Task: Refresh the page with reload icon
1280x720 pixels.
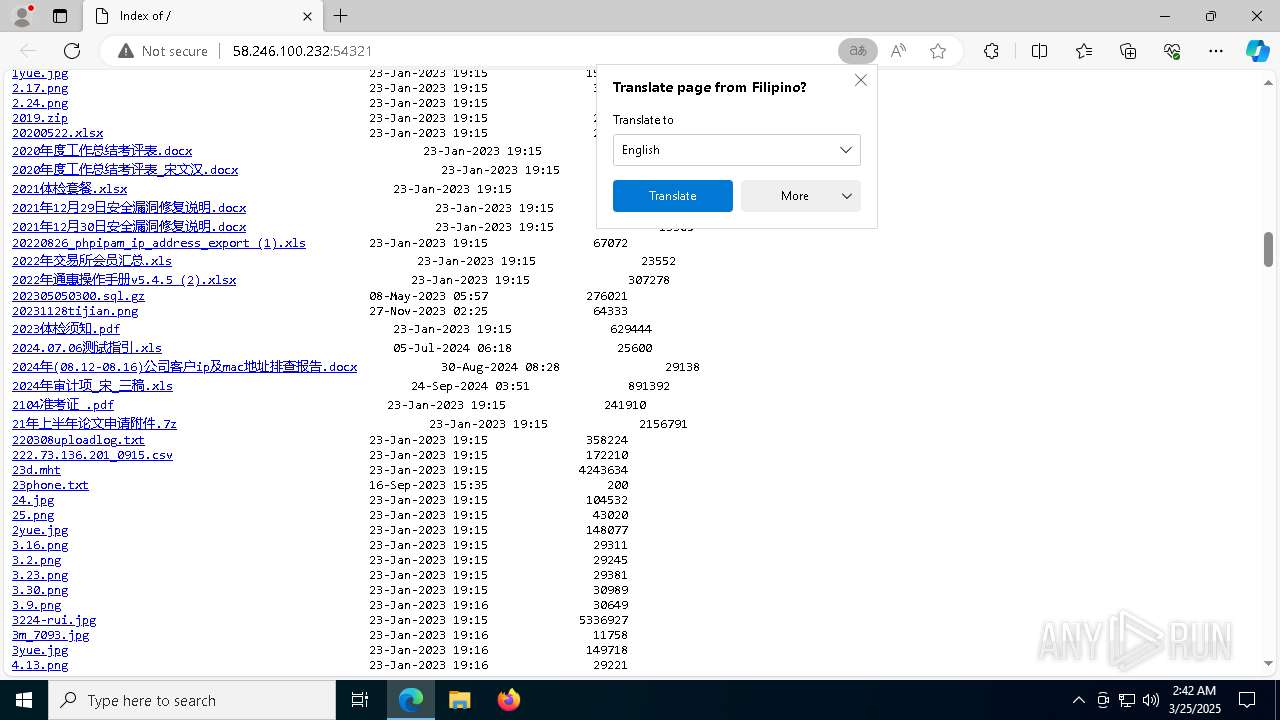Action: pyautogui.click(x=72, y=51)
